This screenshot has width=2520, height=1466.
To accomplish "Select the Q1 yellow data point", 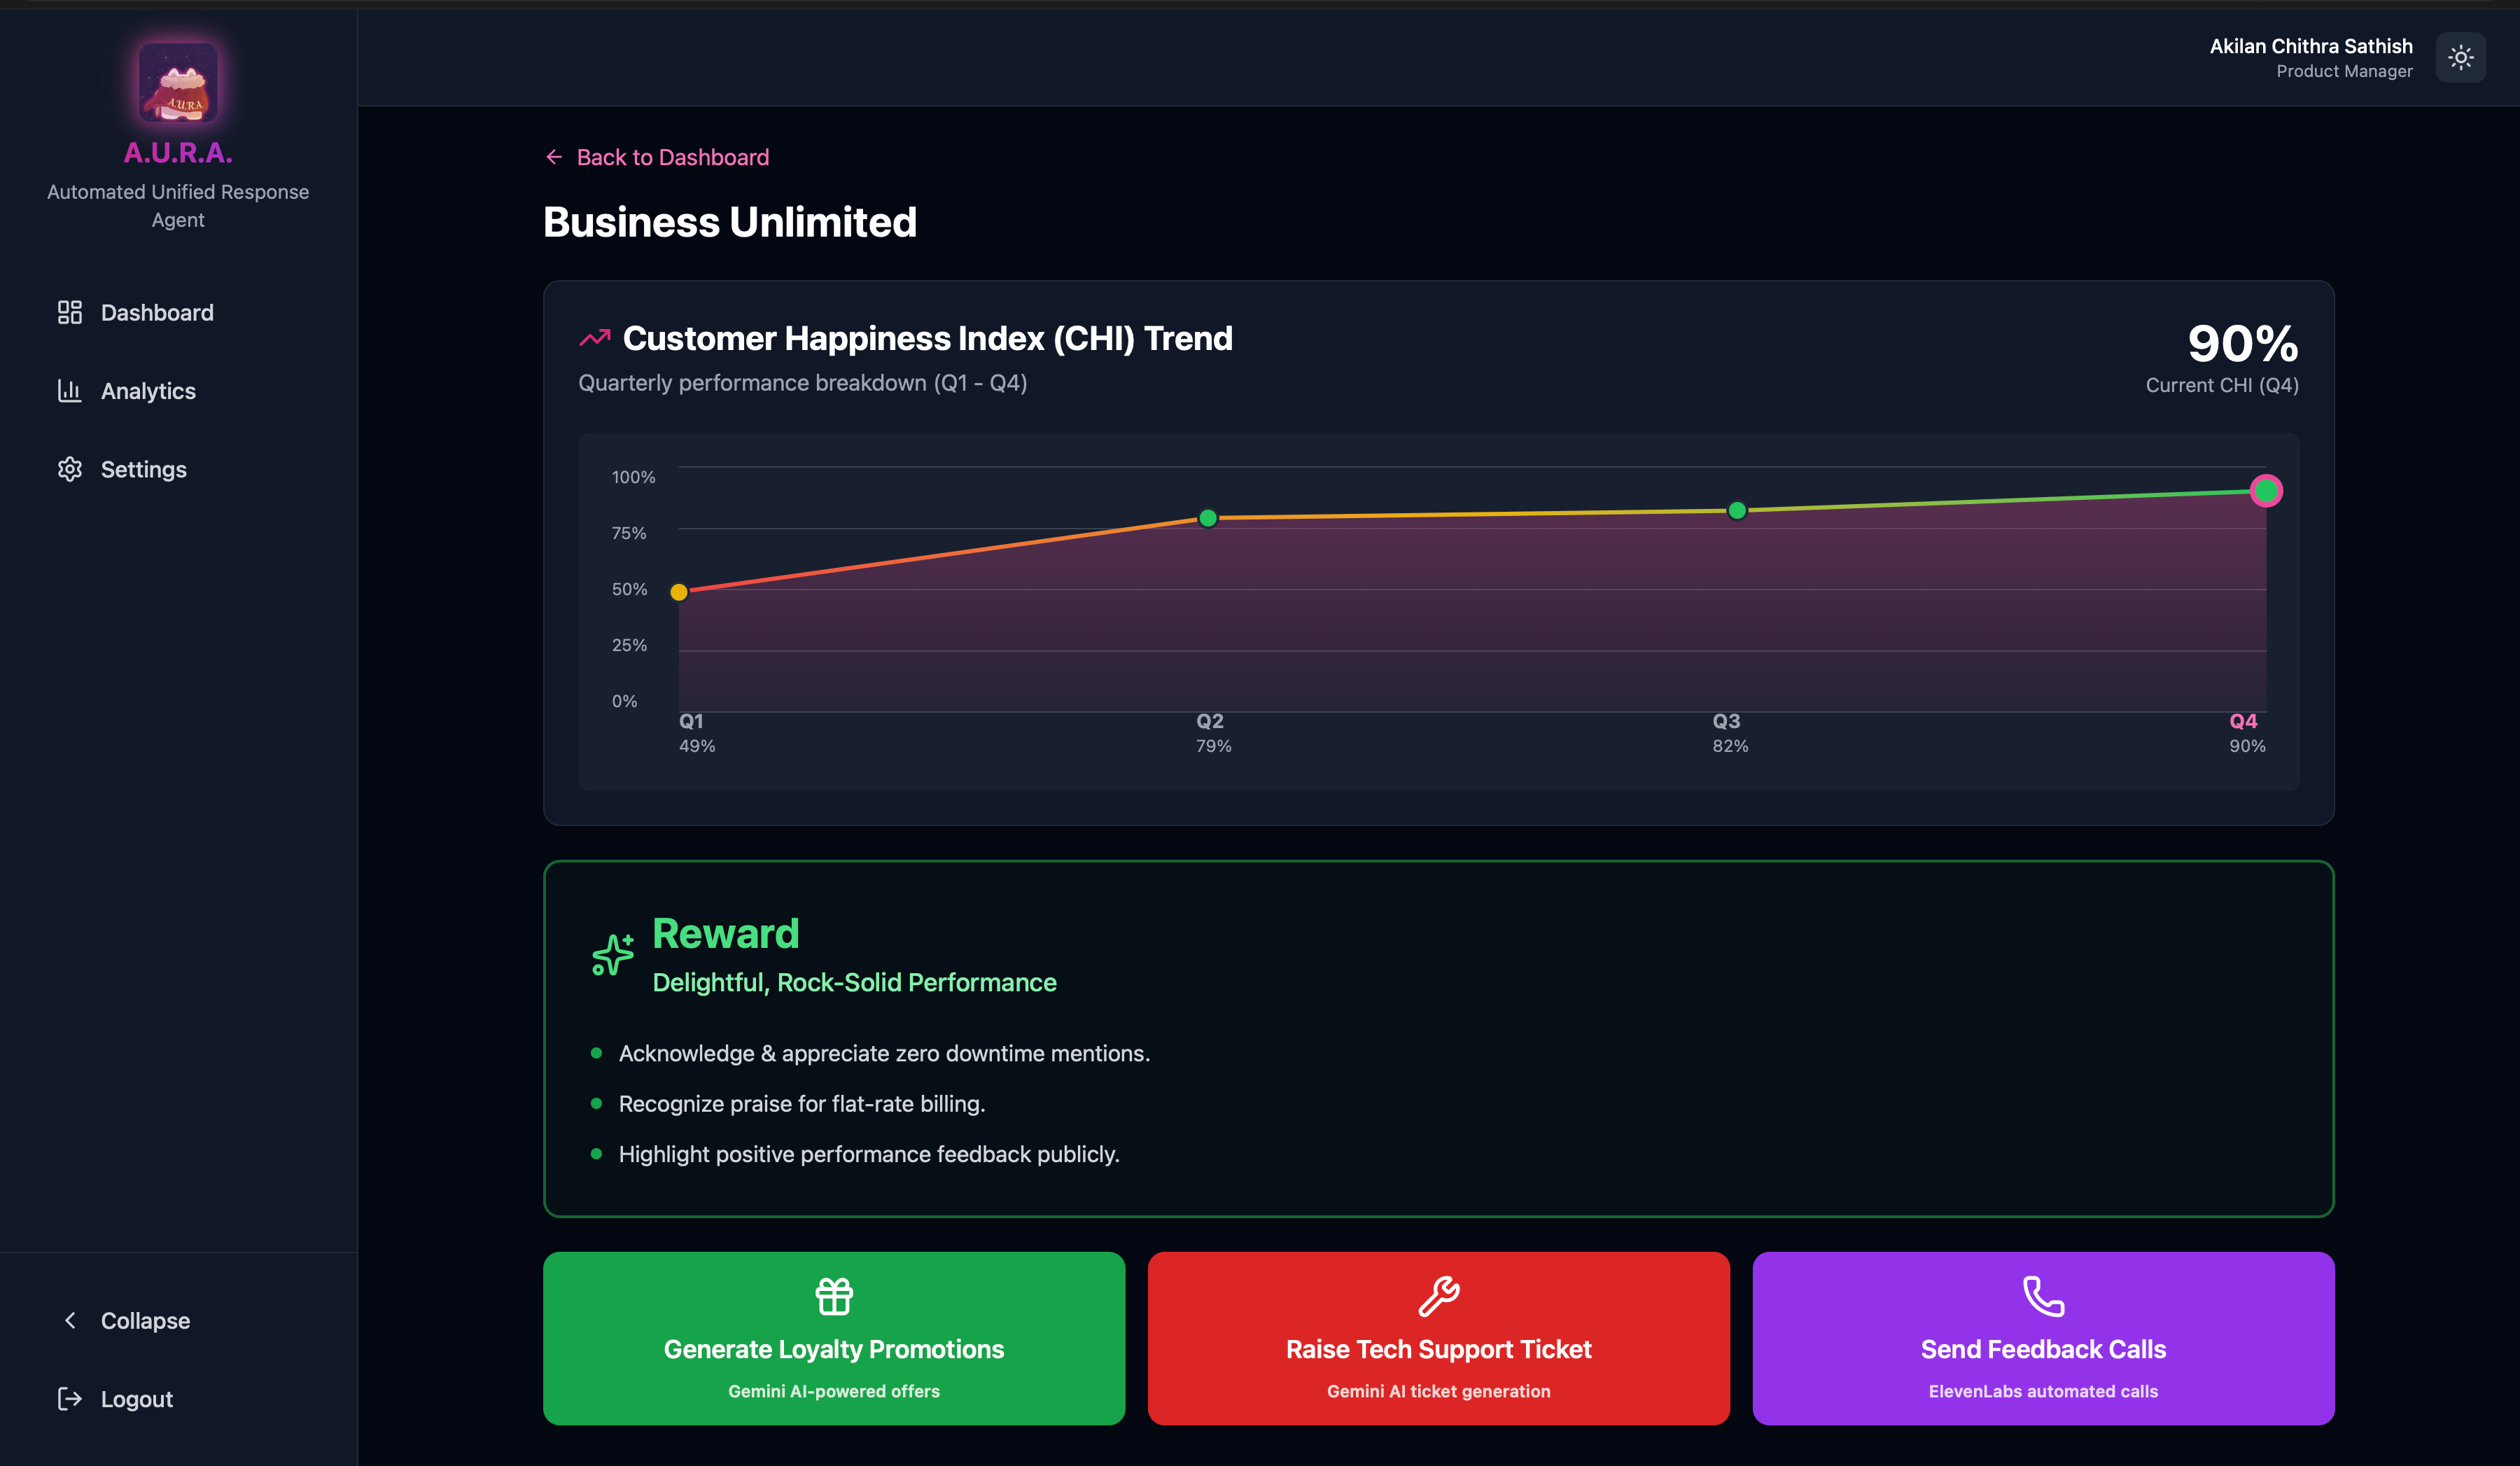I will click(x=679, y=592).
